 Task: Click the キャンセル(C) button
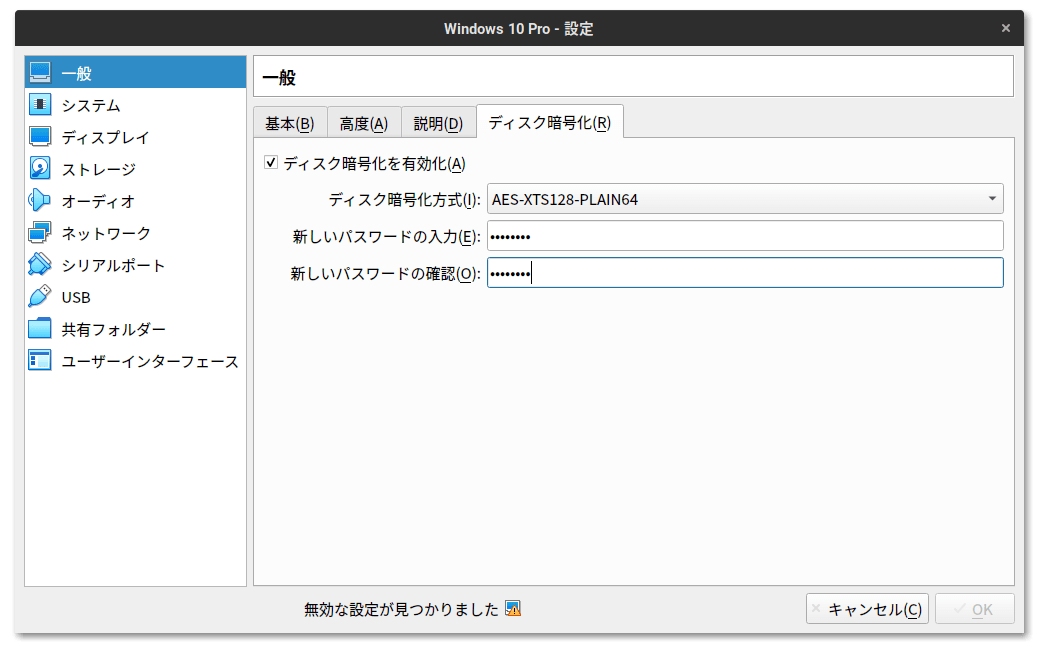click(x=867, y=609)
